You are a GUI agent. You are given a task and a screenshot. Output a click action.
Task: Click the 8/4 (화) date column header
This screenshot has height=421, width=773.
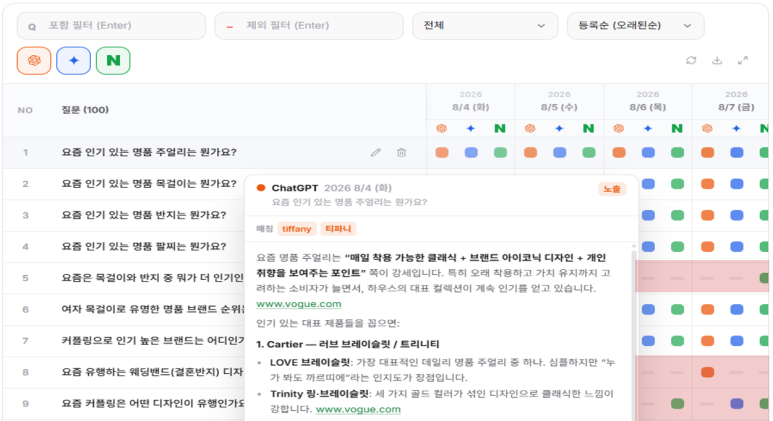tap(470, 102)
